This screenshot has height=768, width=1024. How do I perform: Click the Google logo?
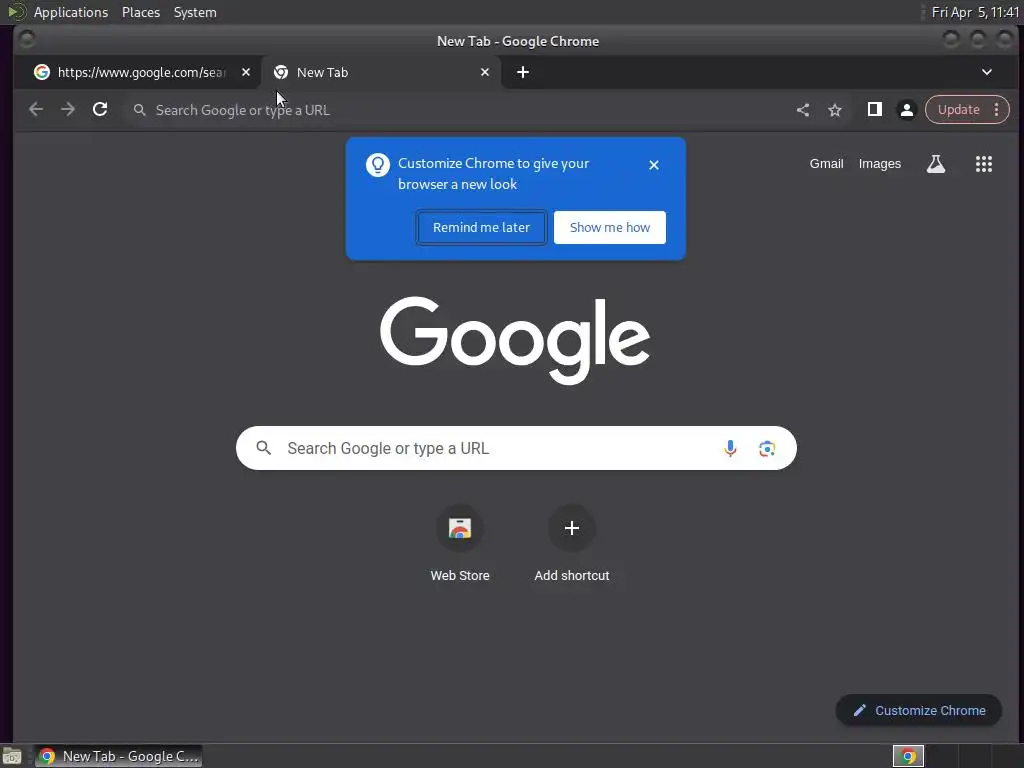click(515, 340)
